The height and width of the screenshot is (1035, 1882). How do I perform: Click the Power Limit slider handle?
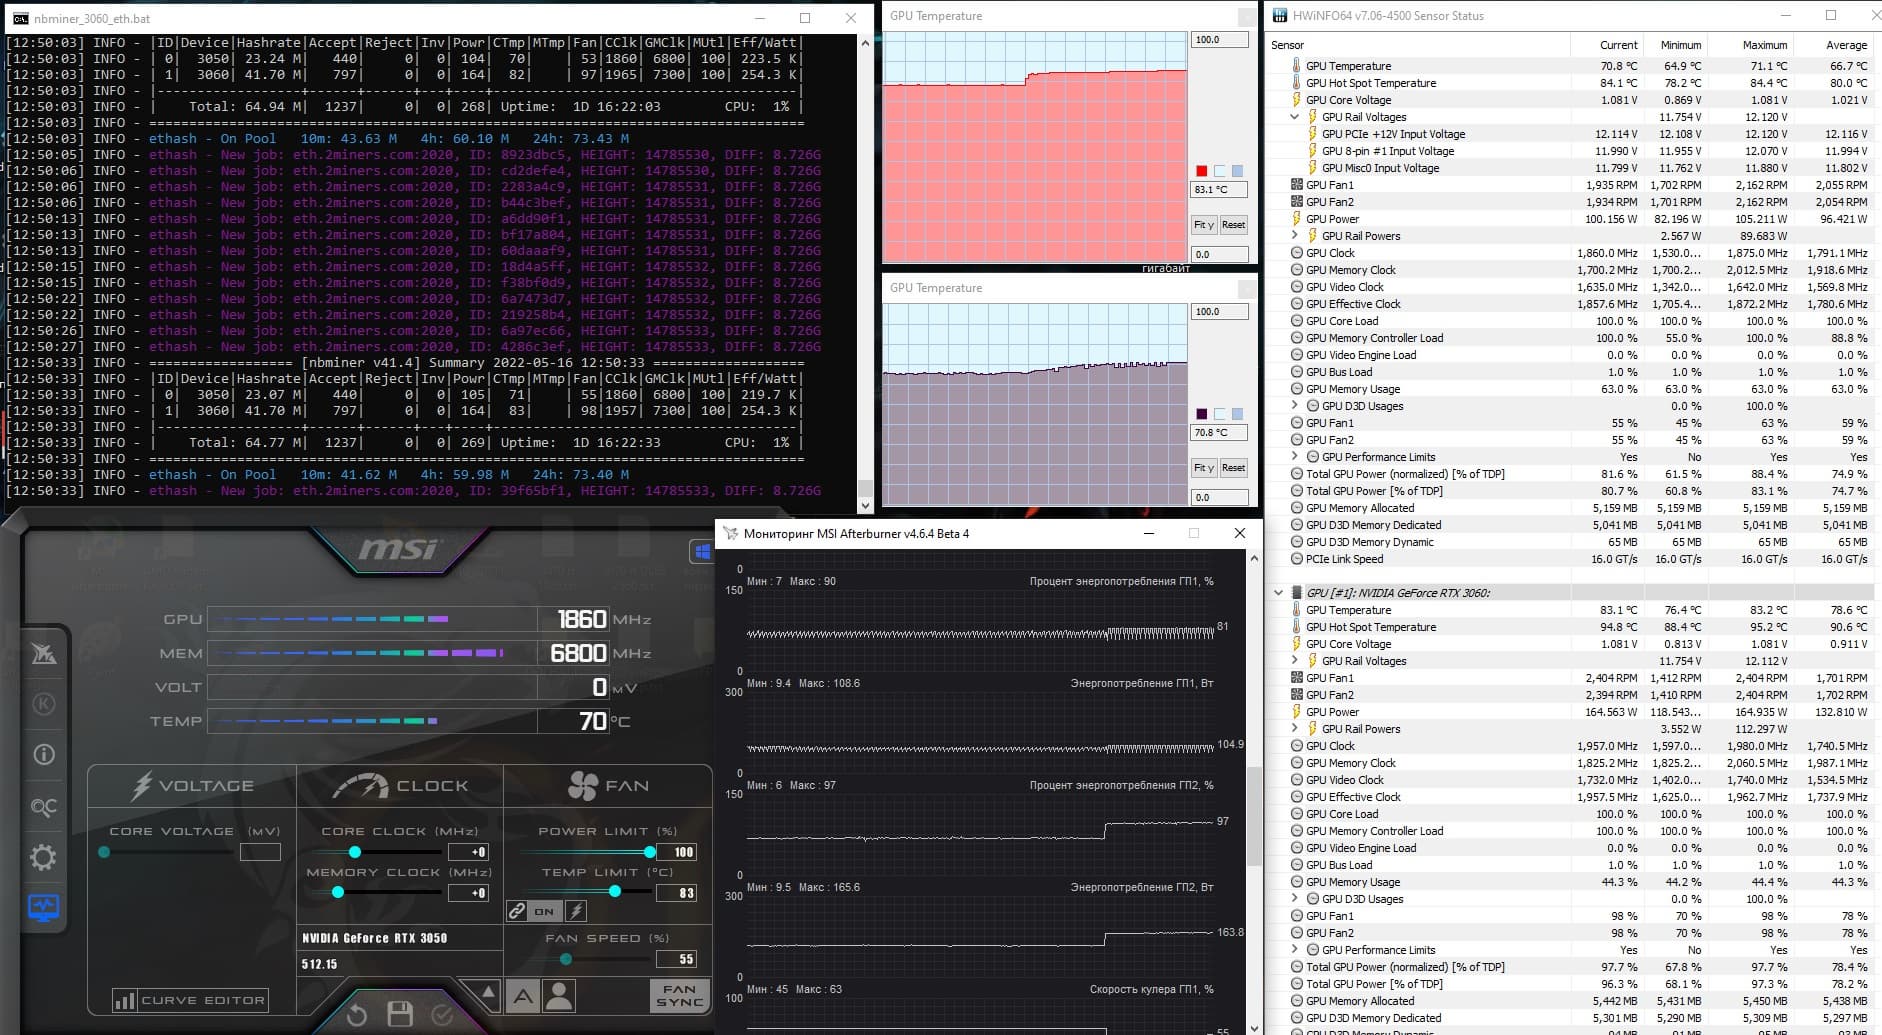pos(650,852)
